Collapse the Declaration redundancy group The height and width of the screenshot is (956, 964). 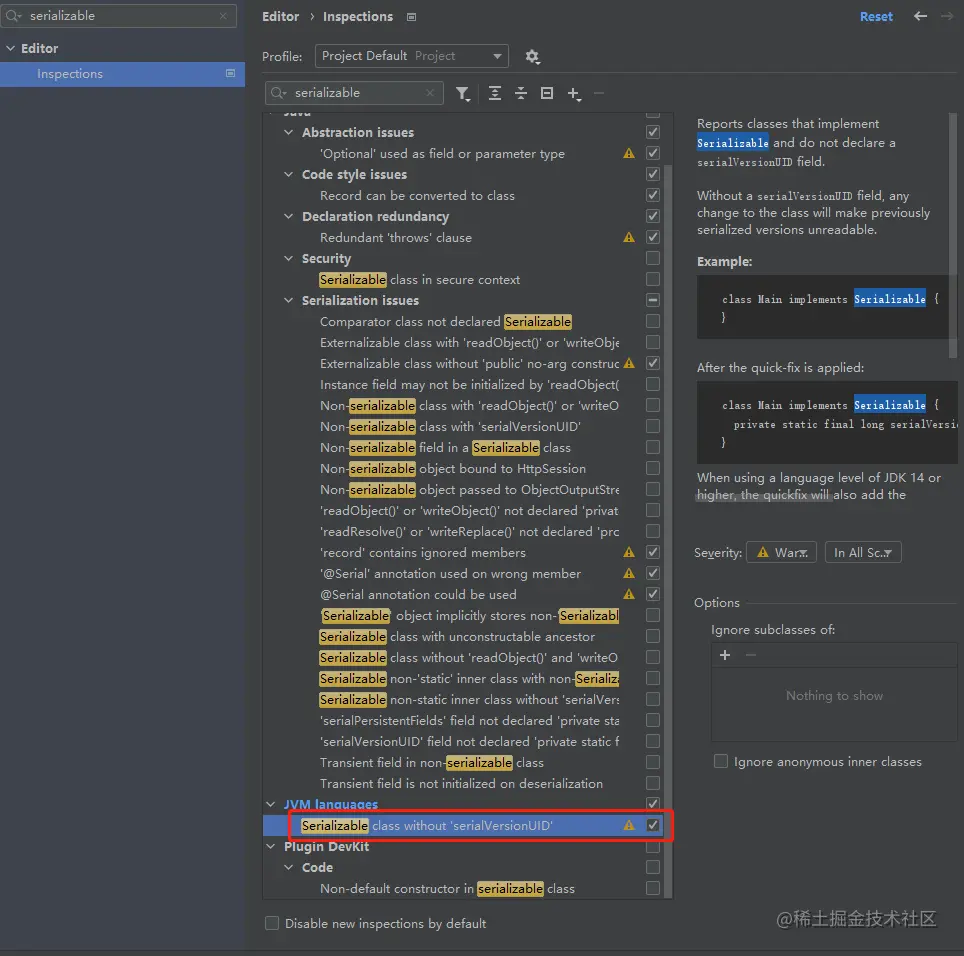click(288, 216)
